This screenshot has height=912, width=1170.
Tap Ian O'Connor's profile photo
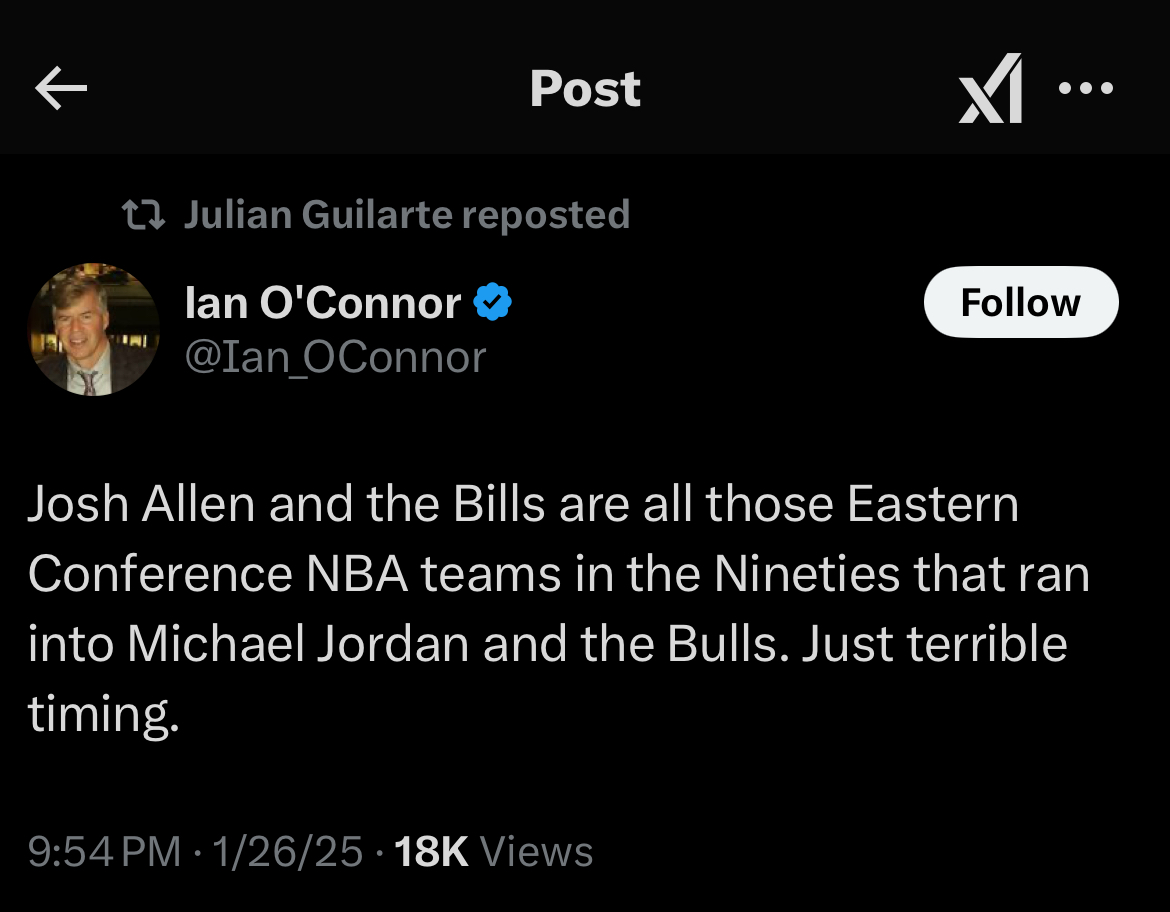(x=93, y=329)
